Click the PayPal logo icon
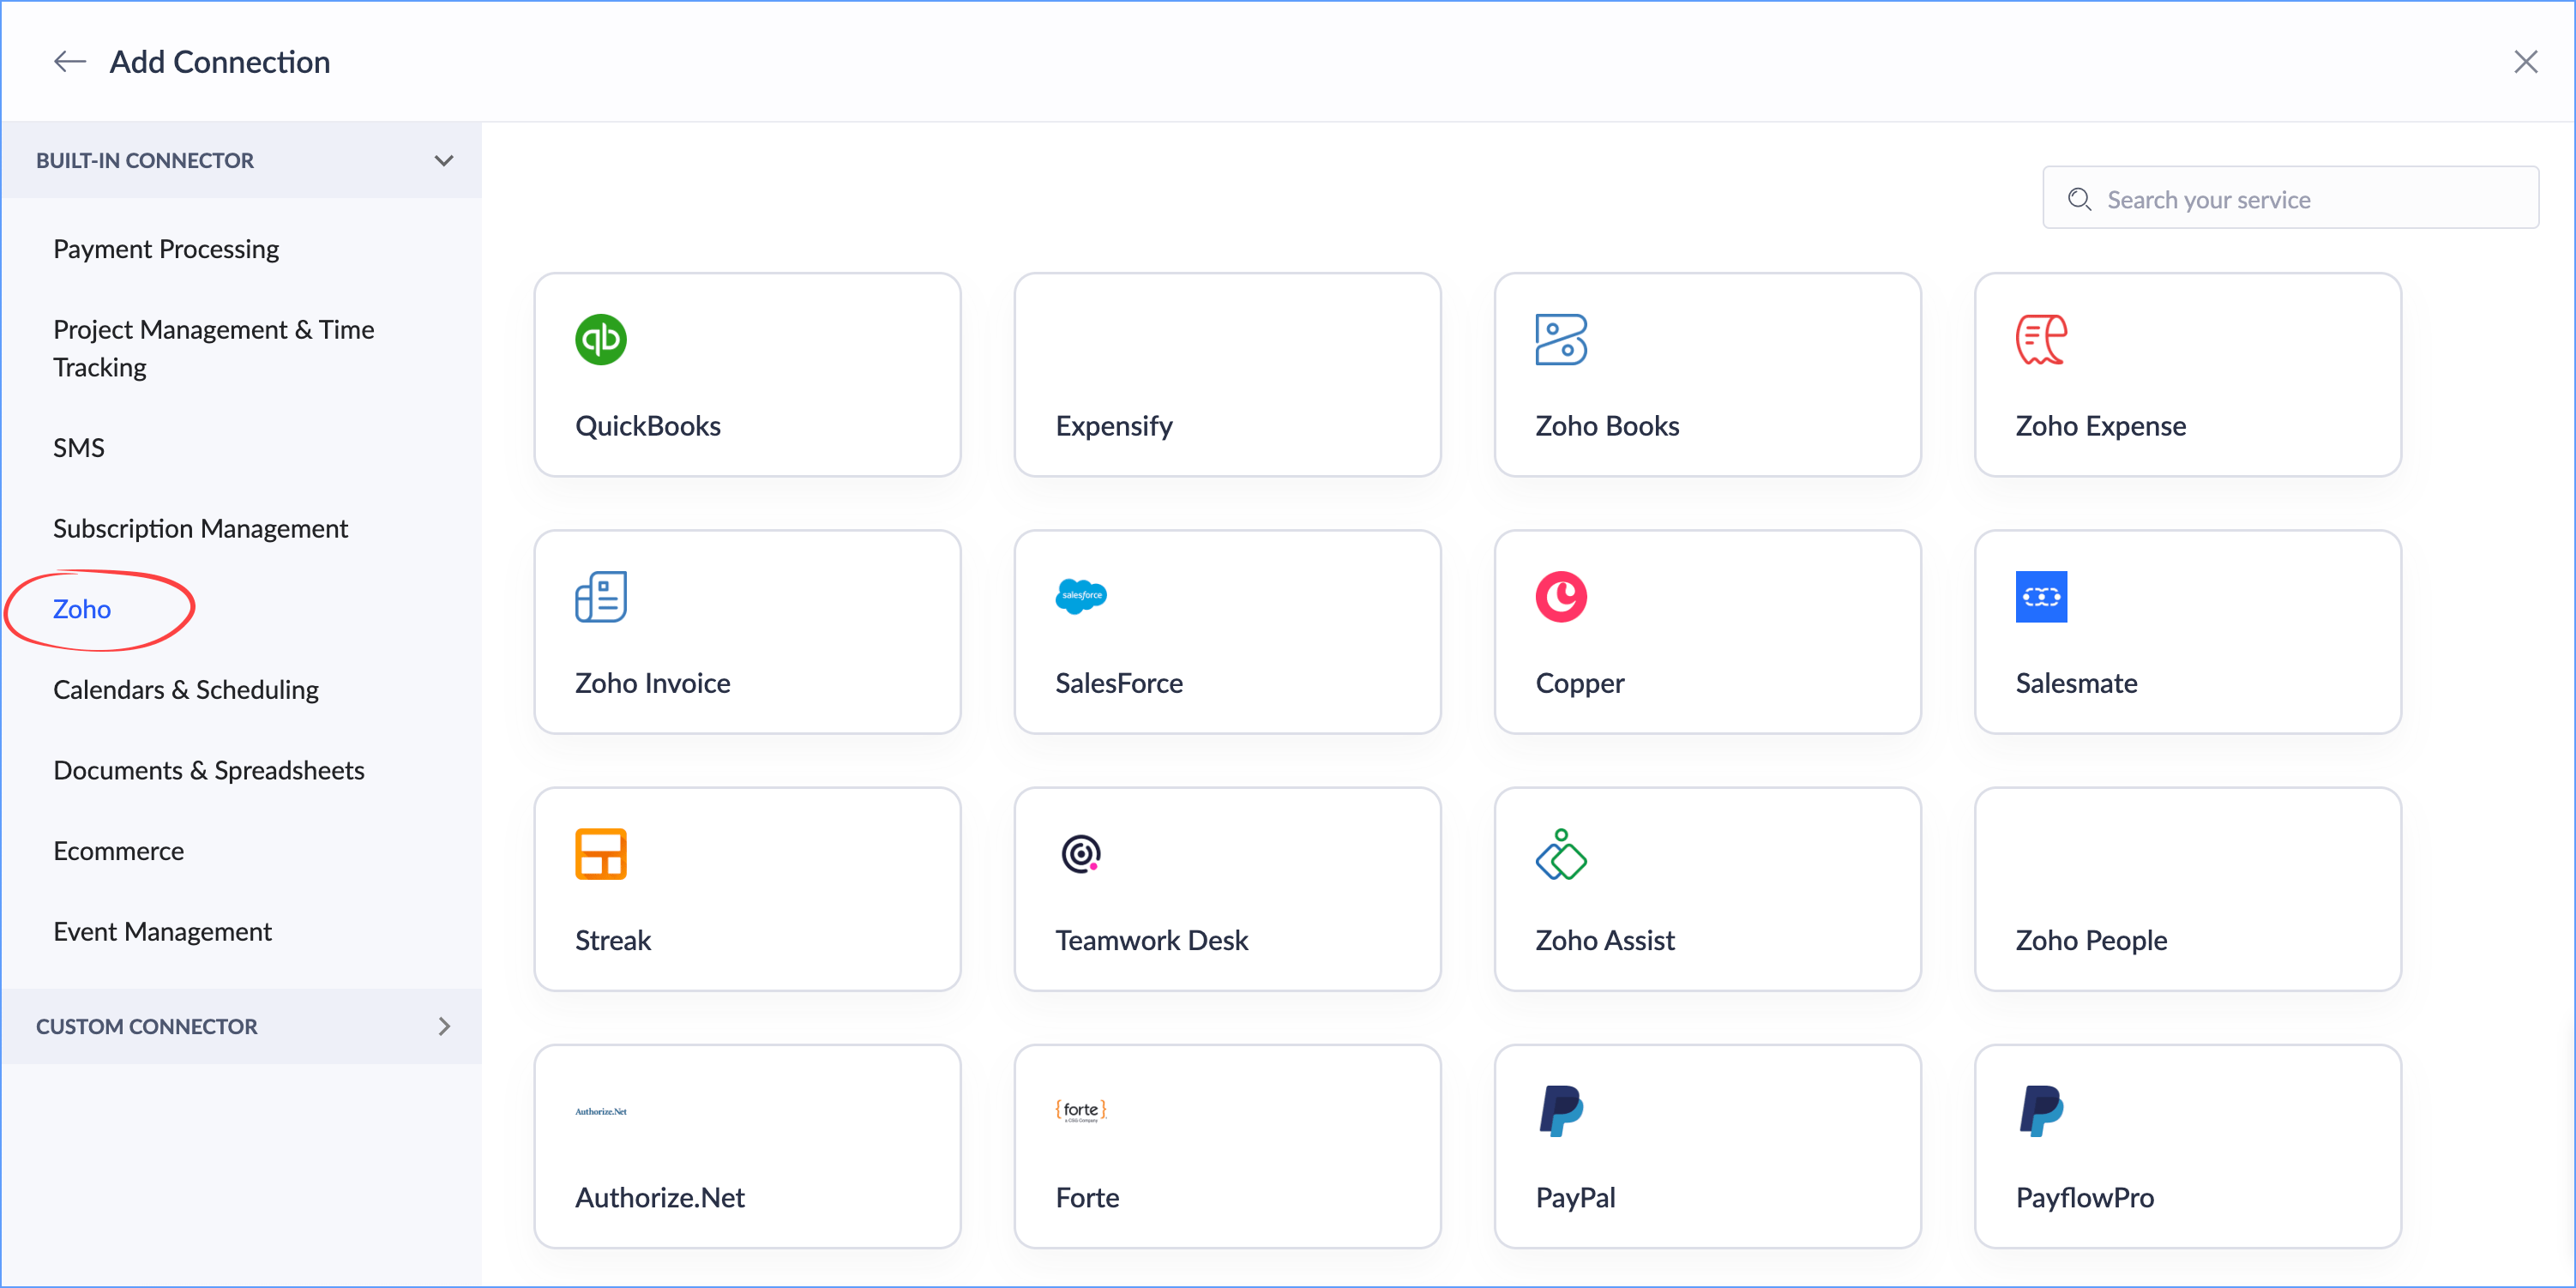The width and height of the screenshot is (2576, 1288). pos(1560,1110)
